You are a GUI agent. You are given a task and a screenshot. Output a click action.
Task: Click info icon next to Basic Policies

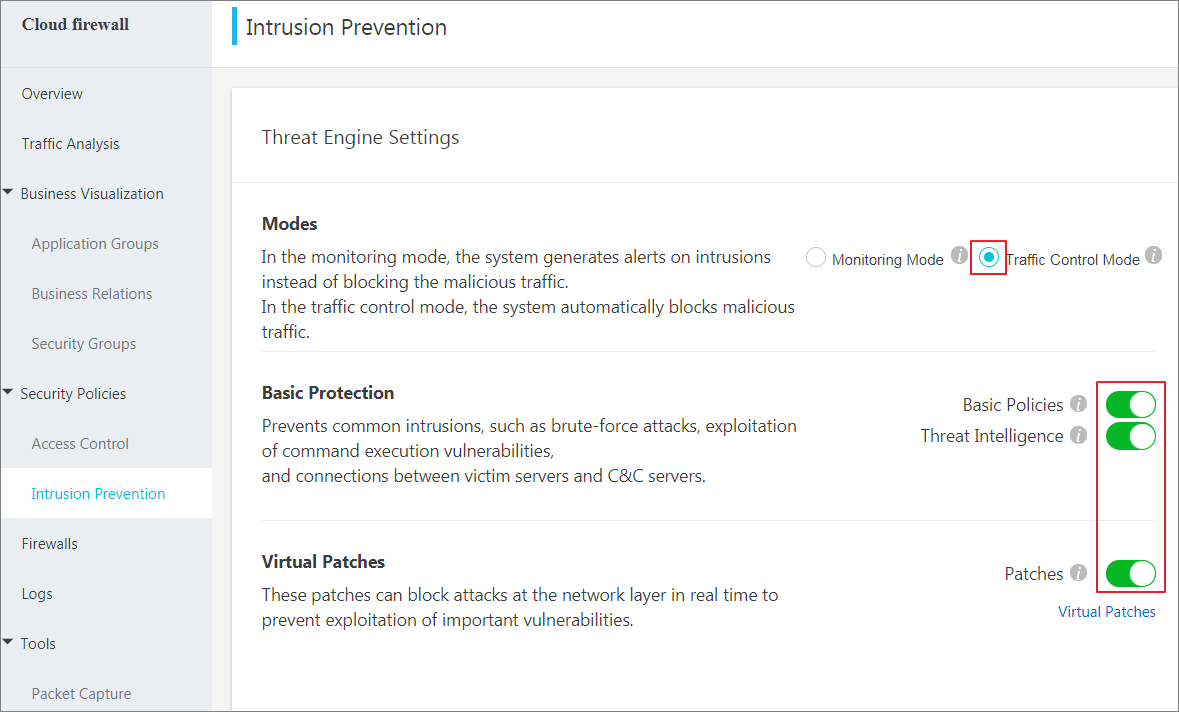tap(1078, 404)
